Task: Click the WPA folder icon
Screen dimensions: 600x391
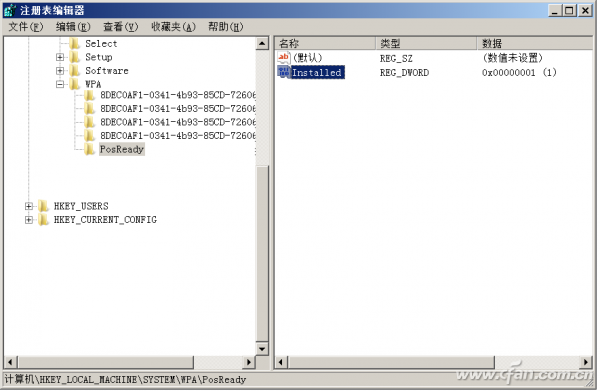Action: coord(75,84)
